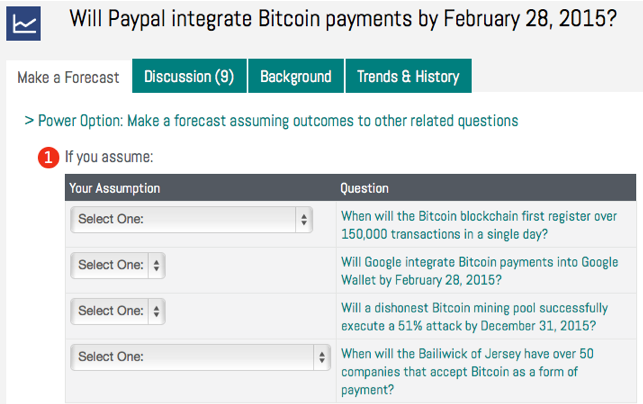643x404 pixels.
Task: Click the Paypal Bitcoin payments question title
Action: point(343,19)
